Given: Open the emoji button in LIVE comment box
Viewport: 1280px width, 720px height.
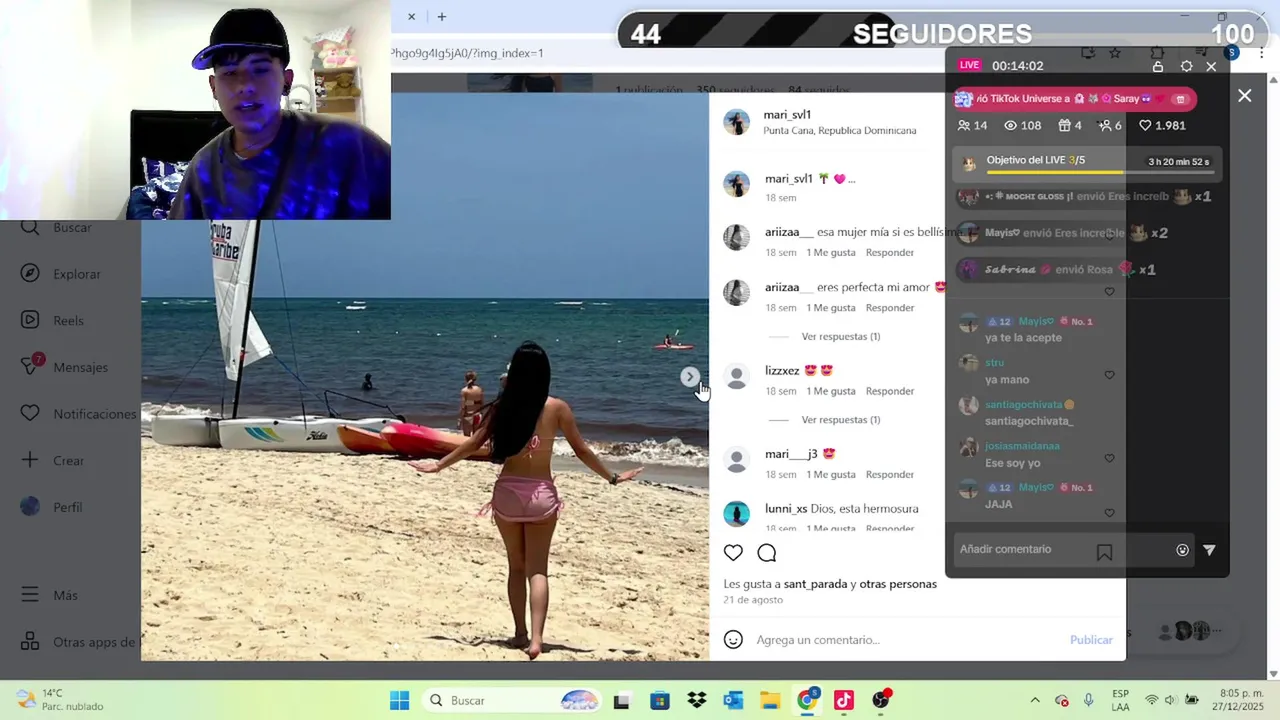Looking at the screenshot, I should 1182,550.
